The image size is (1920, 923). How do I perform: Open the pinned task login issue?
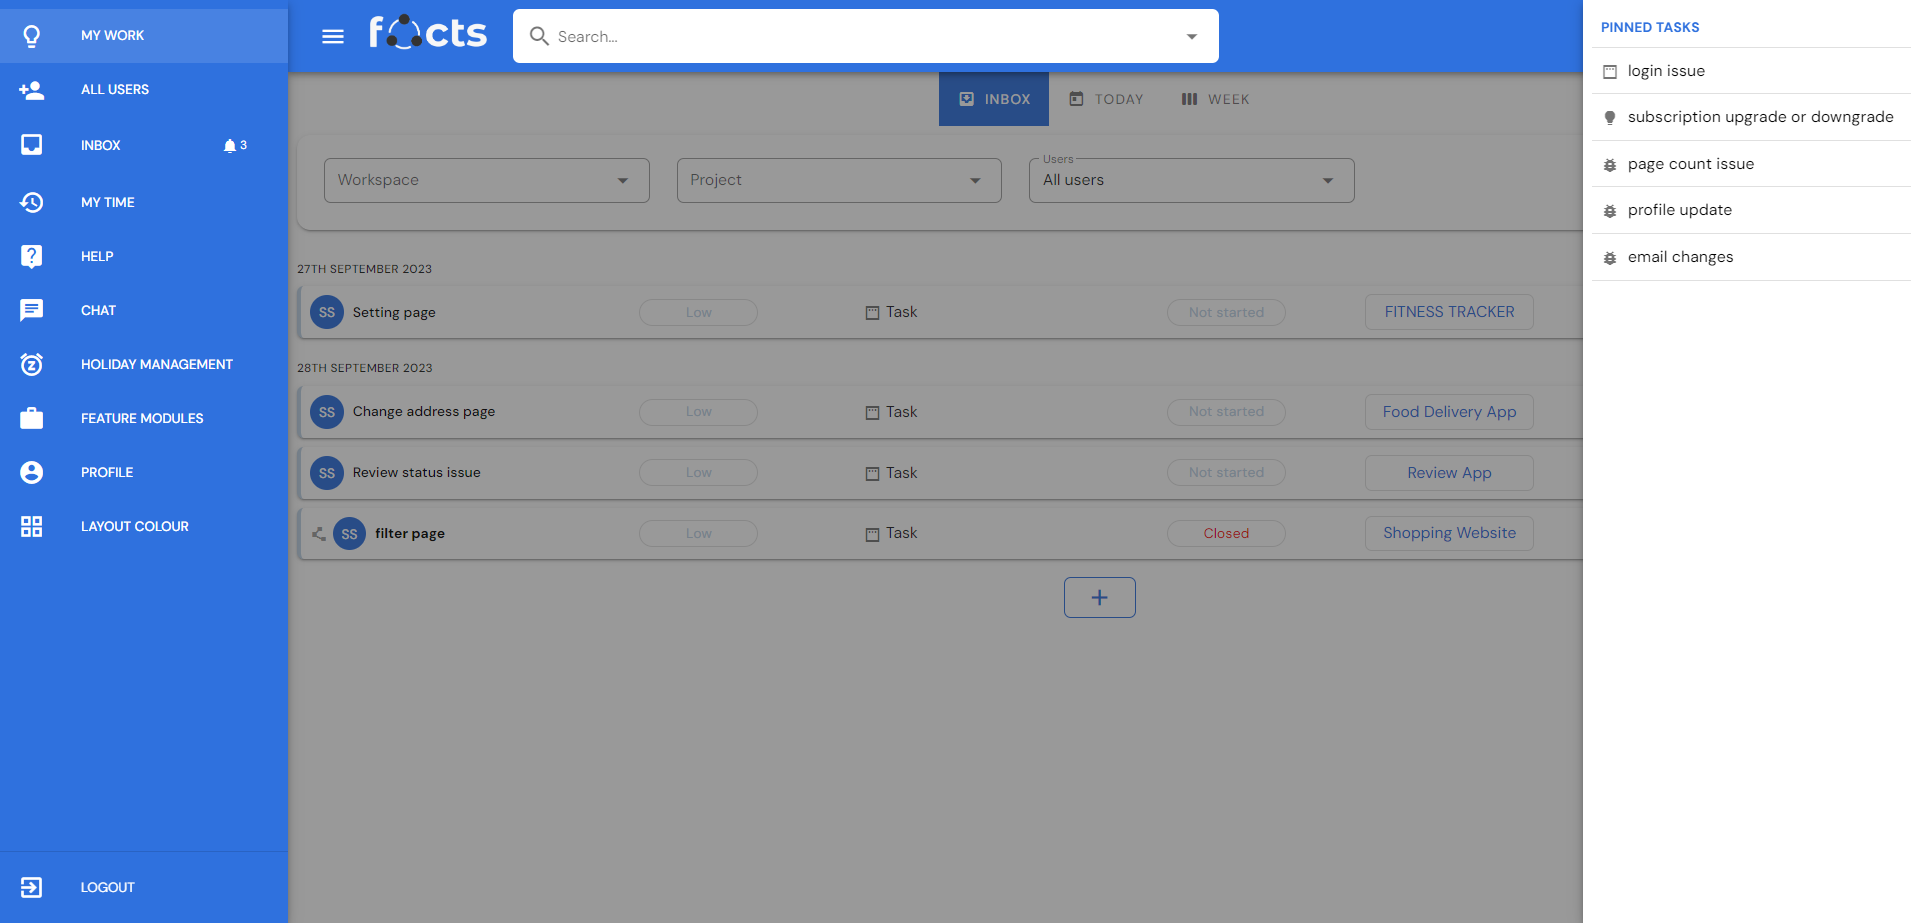click(x=1666, y=71)
